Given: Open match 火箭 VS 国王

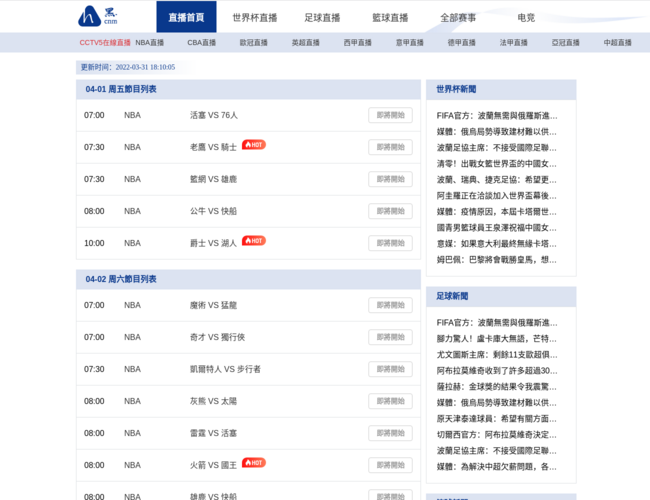Looking at the screenshot, I should tap(213, 465).
